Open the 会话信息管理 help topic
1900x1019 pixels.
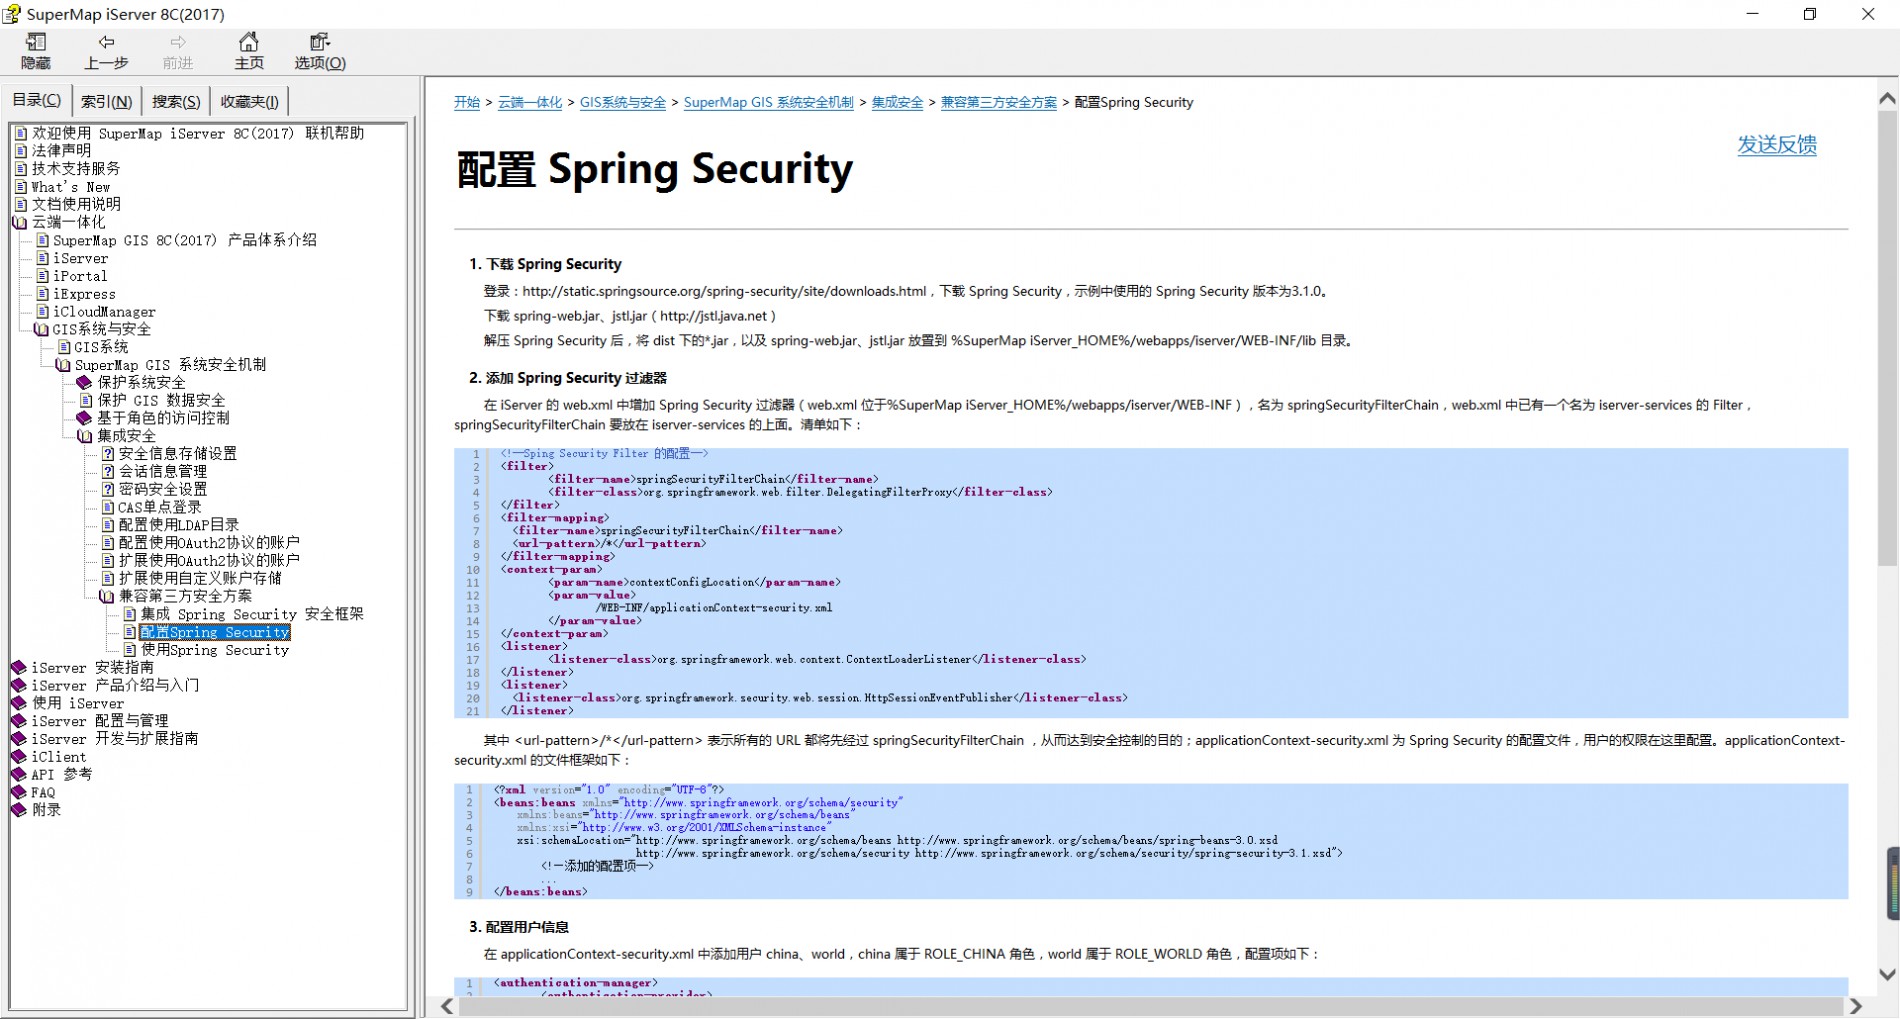(x=163, y=472)
